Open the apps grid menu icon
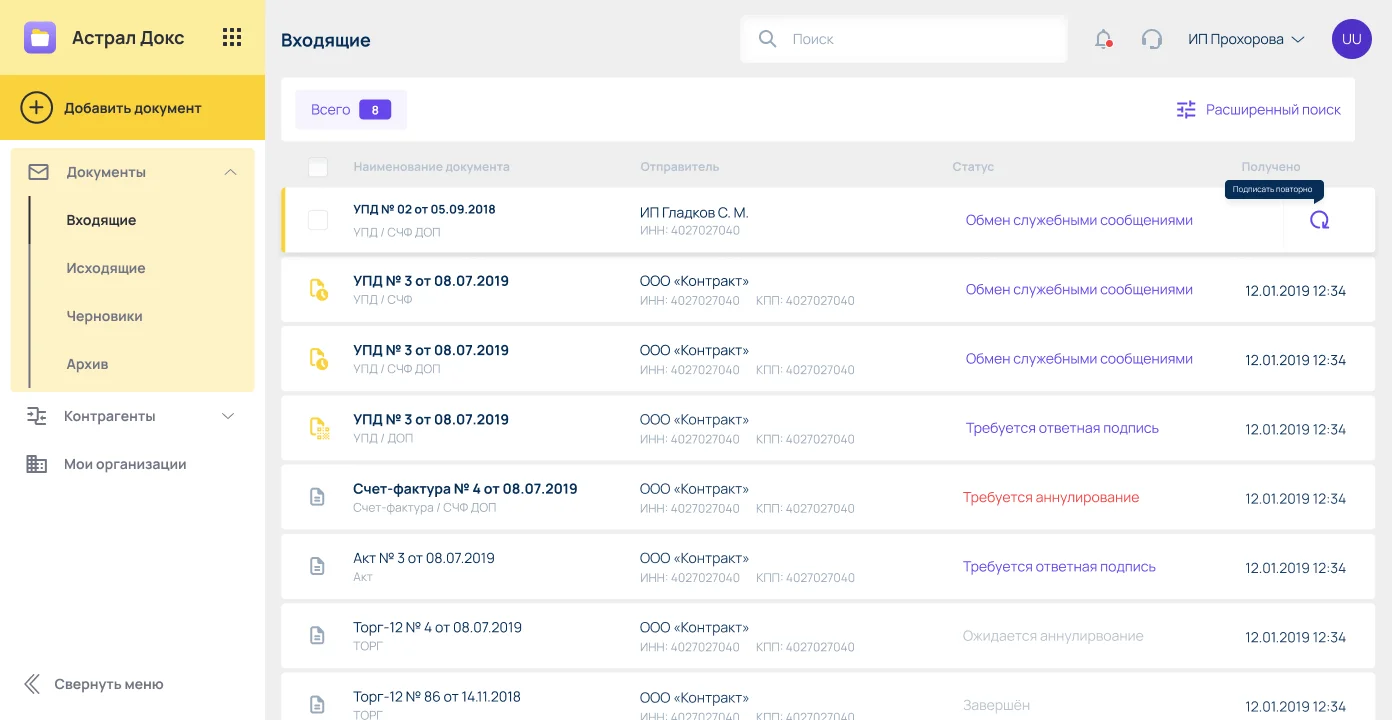Image resolution: width=1392 pixels, height=720 pixels. (x=232, y=38)
